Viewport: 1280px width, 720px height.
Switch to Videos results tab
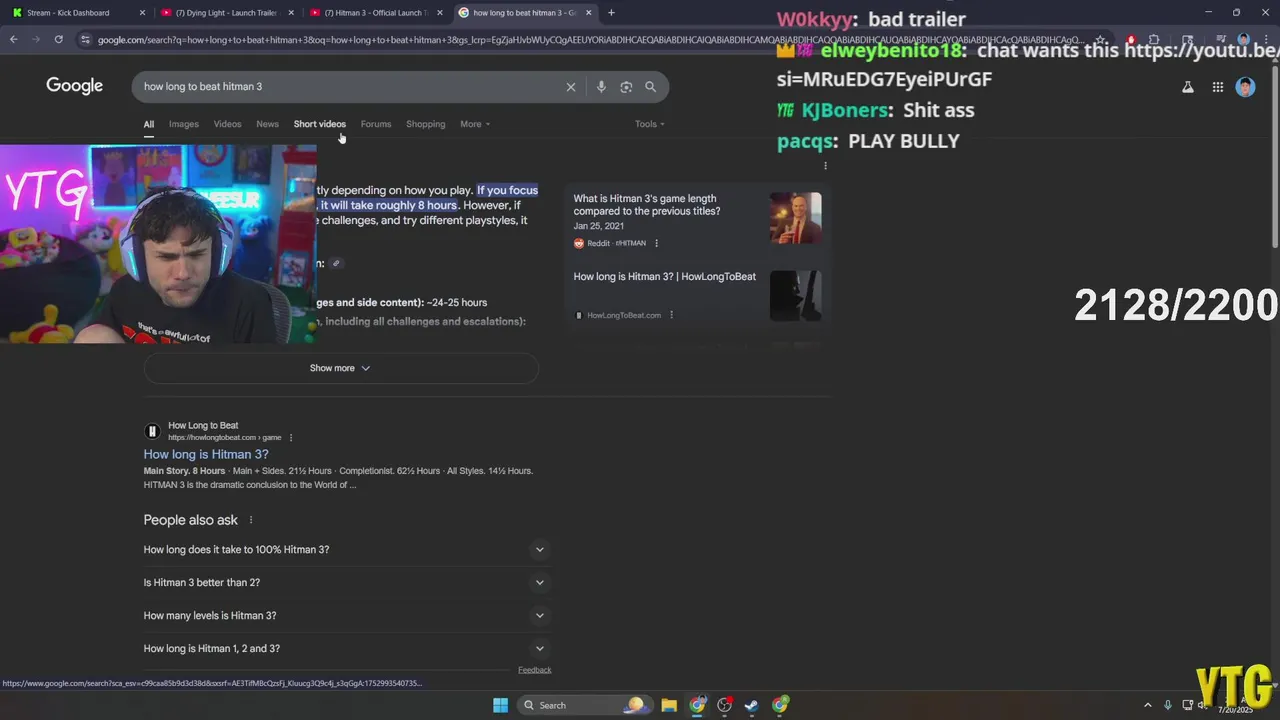(x=227, y=124)
